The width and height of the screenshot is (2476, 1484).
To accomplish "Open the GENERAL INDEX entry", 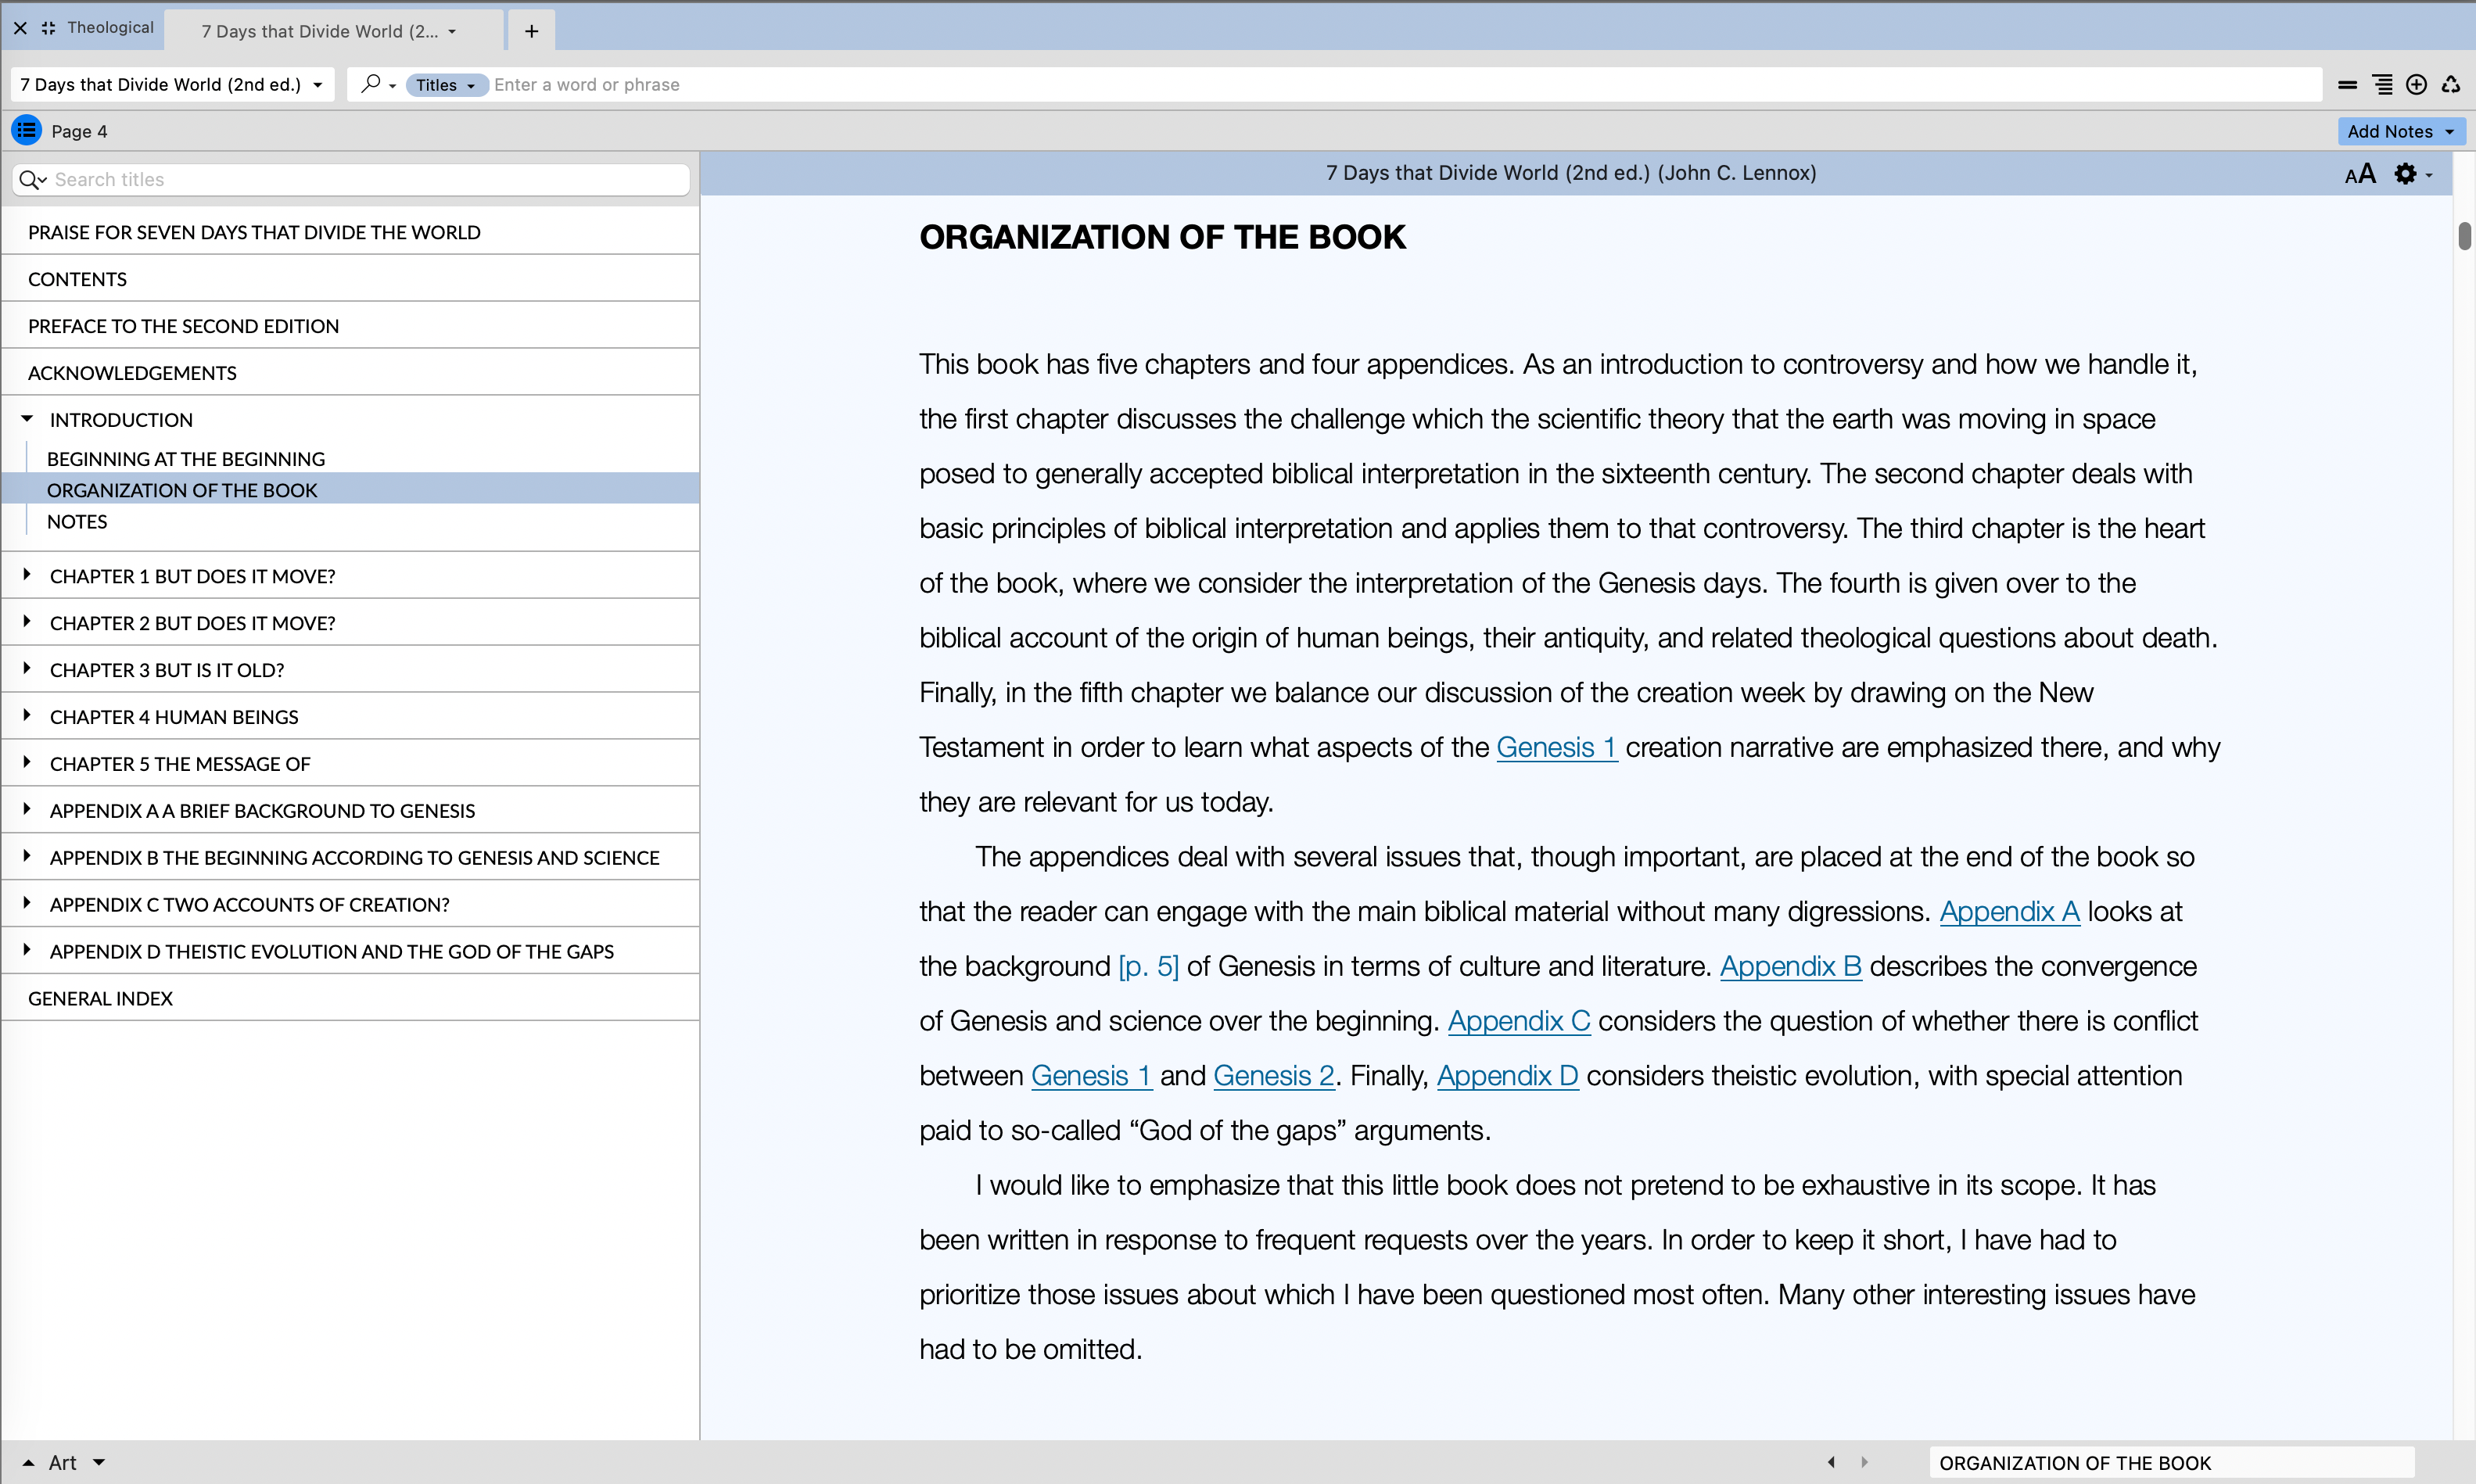I will (350, 998).
